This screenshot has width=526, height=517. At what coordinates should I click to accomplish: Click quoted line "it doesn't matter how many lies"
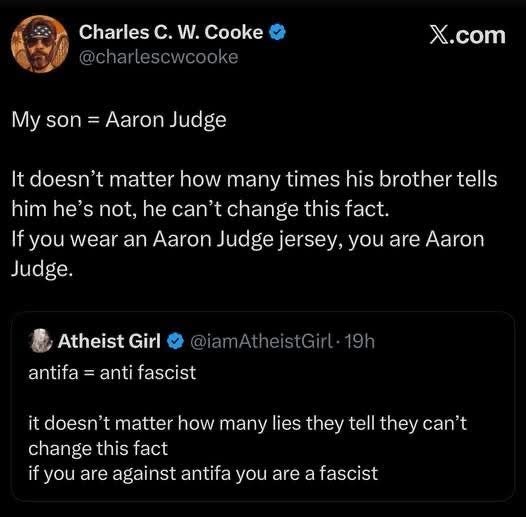[248, 423]
